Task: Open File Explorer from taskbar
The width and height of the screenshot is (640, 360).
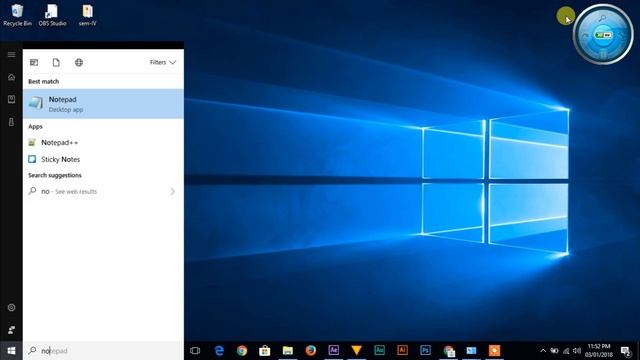Action: pos(288,351)
